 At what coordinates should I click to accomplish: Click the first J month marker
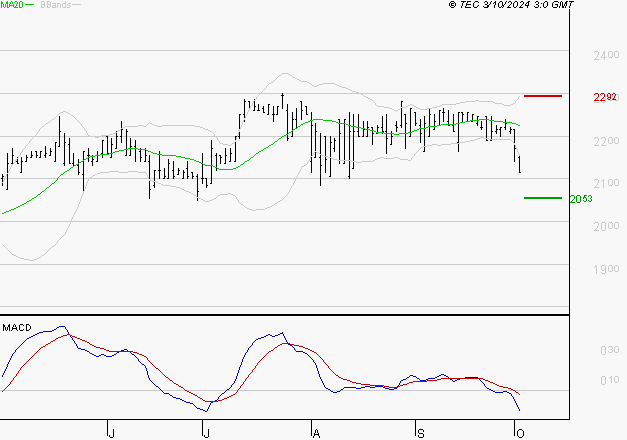(112, 434)
